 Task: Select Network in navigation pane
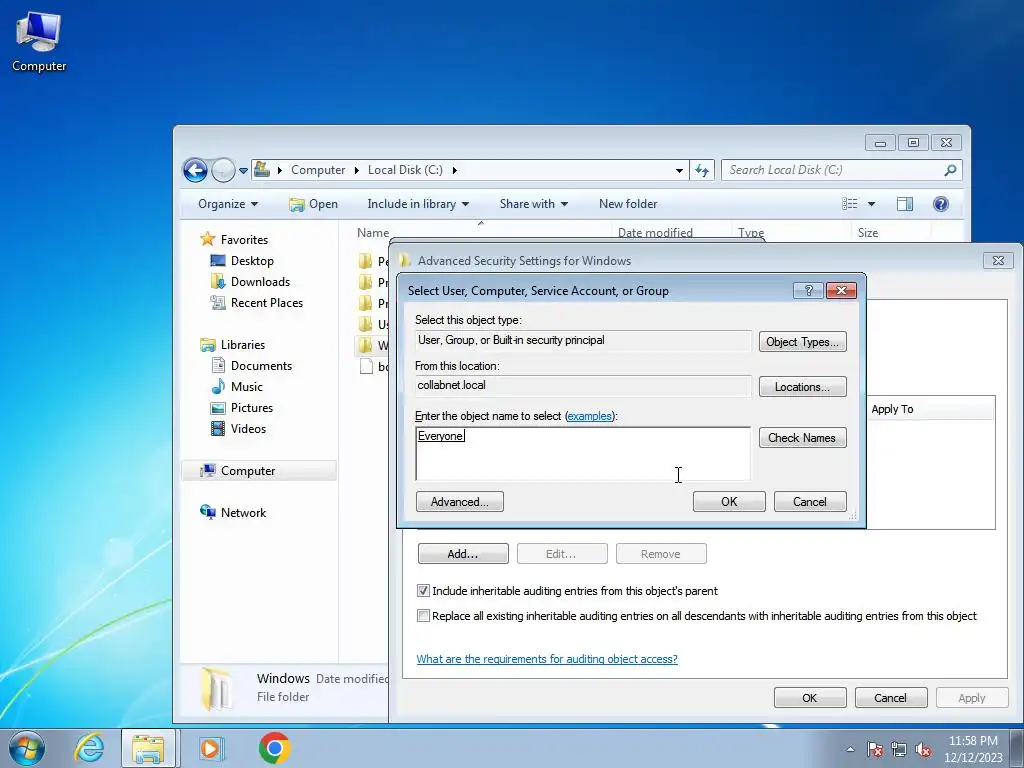click(243, 513)
